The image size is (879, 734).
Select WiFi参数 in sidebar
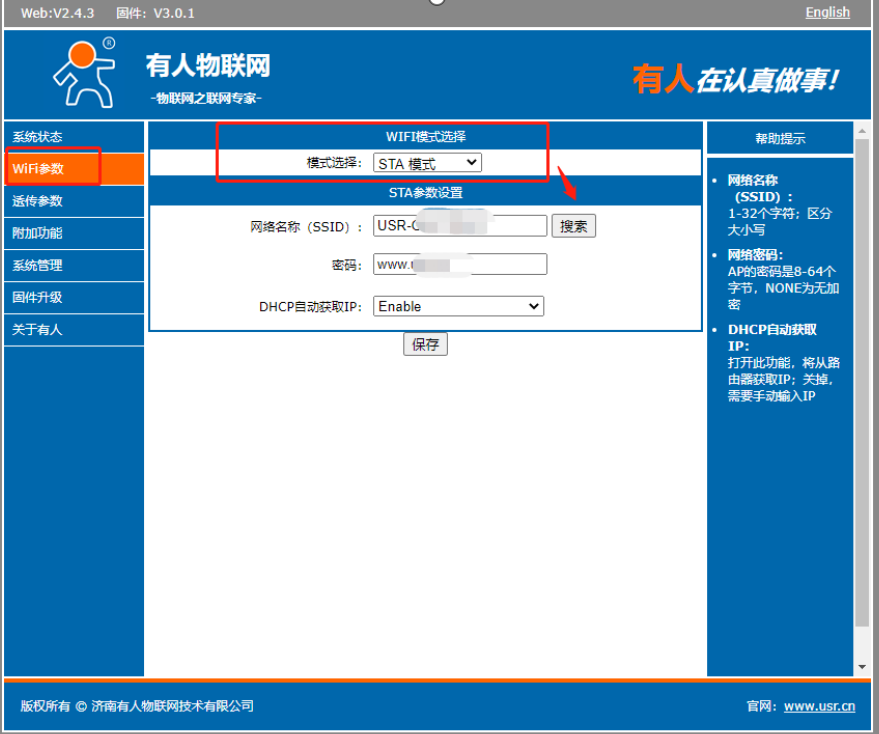[x=38, y=169]
